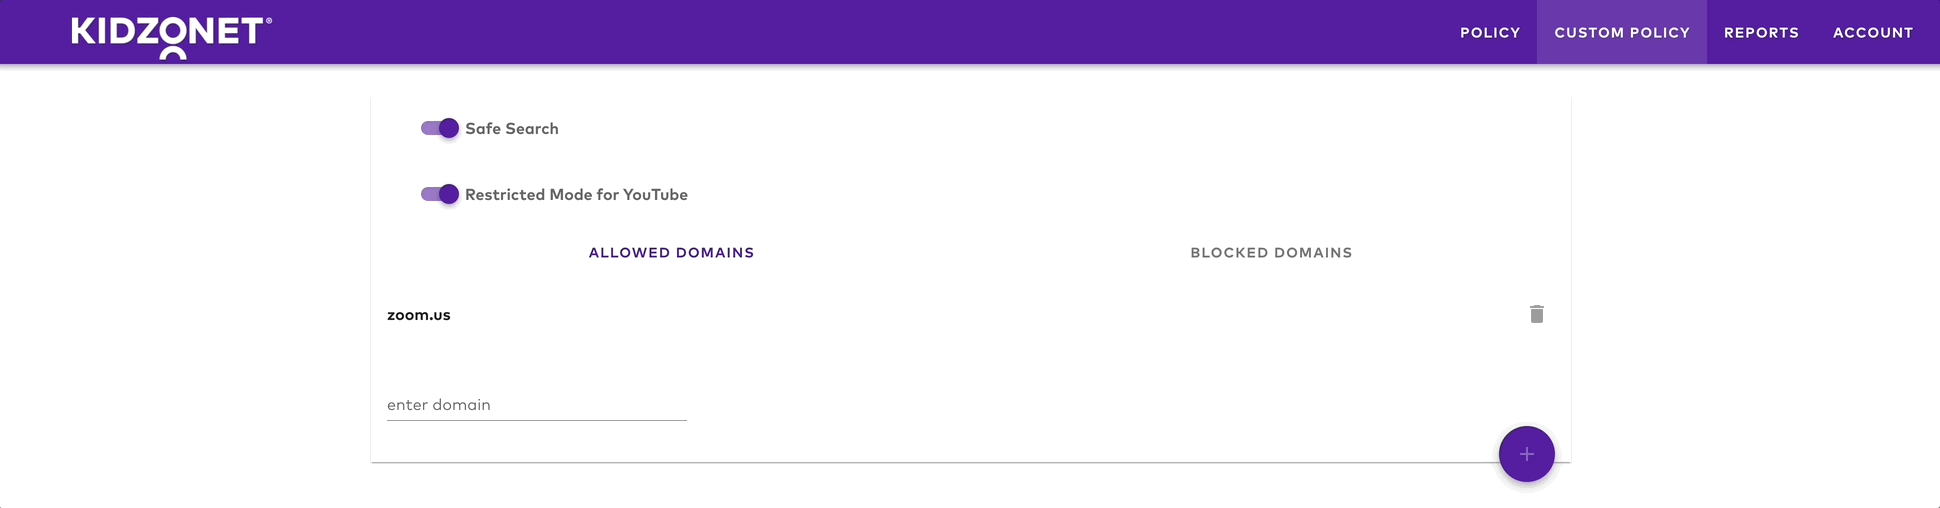The width and height of the screenshot is (1940, 508).
Task: Switch to the Blocked Domains tab
Action: coord(1271,253)
